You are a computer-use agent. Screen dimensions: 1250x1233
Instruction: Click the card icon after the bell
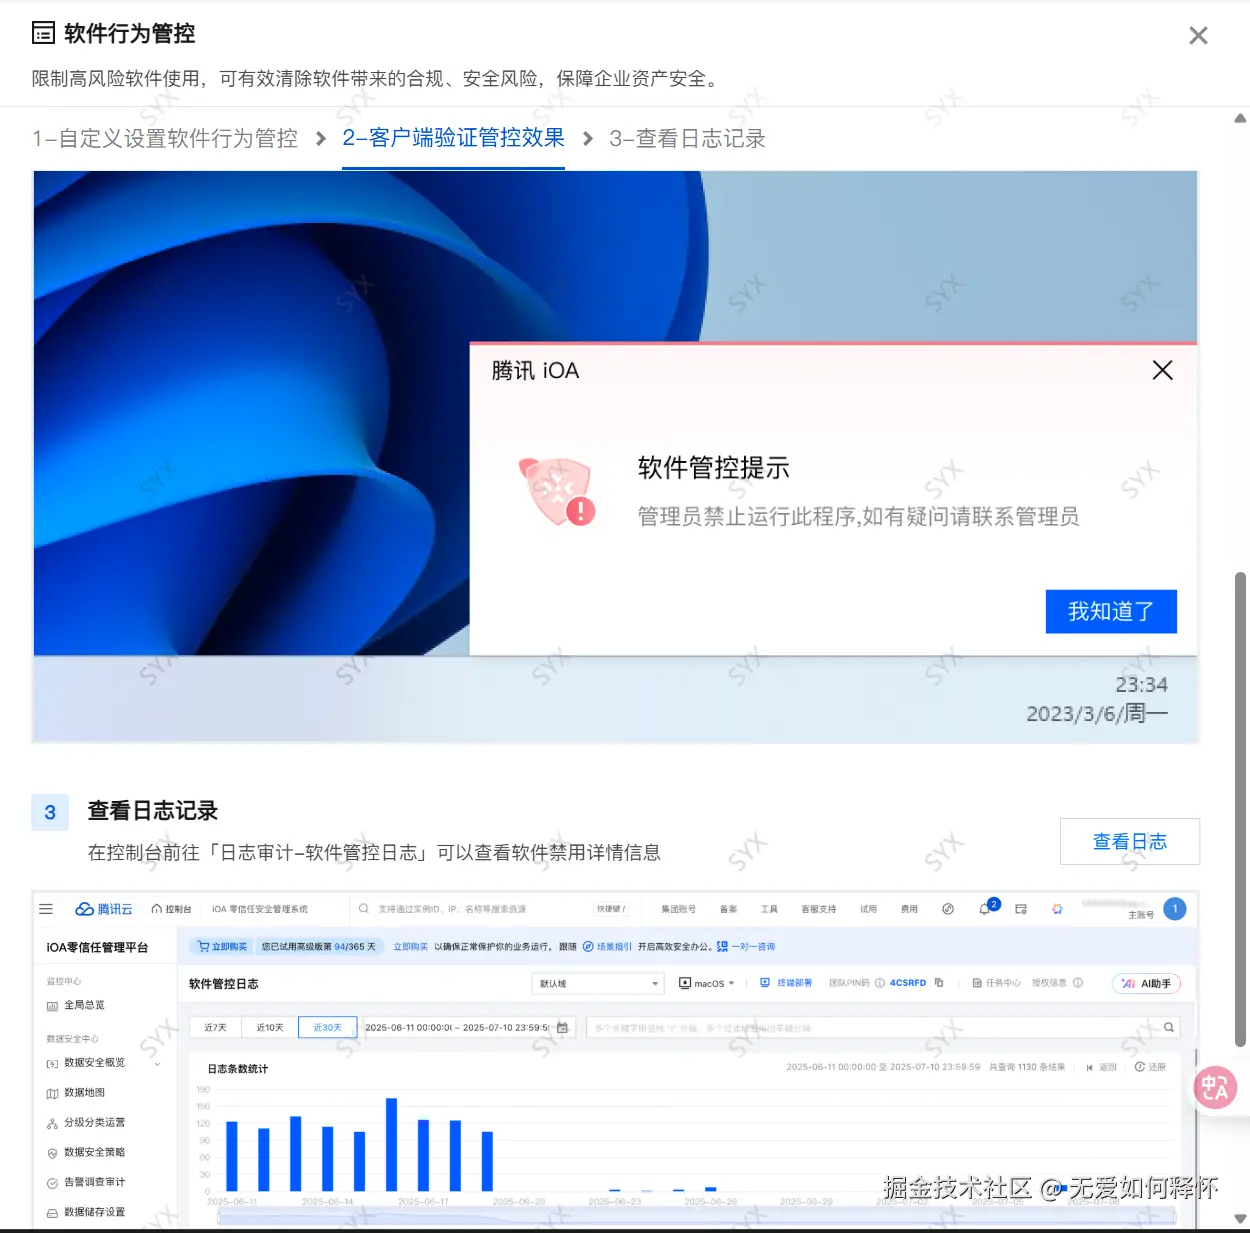pyautogui.click(x=1021, y=909)
